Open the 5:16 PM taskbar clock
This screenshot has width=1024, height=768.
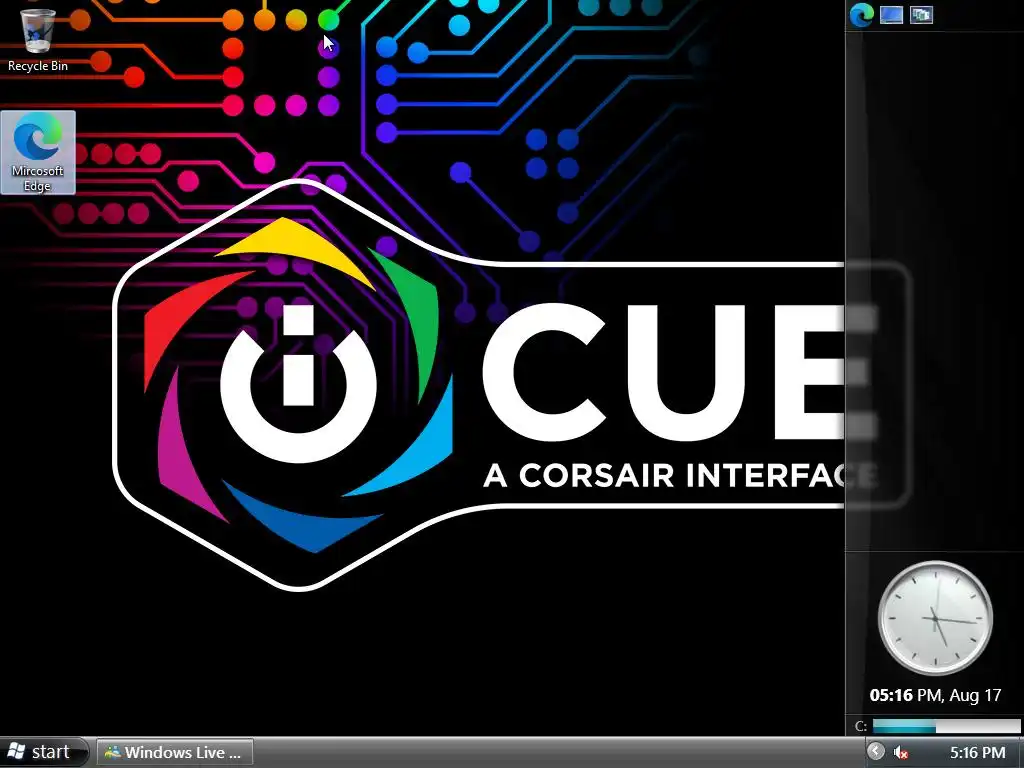(977, 752)
